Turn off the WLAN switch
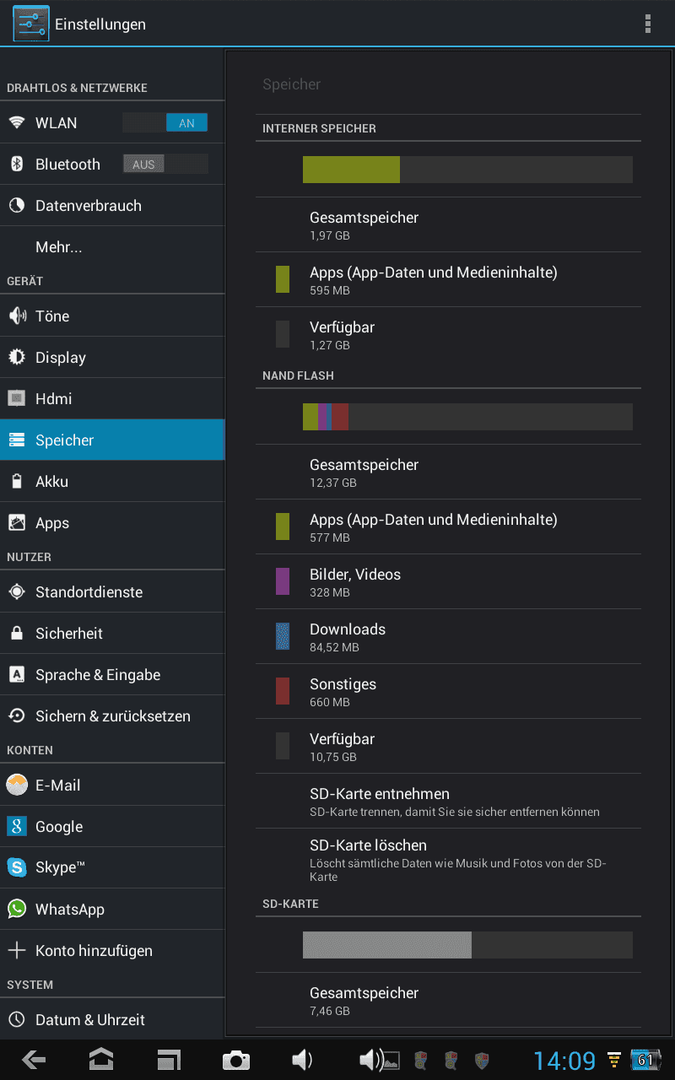The width and height of the screenshot is (675, 1080). coord(165,123)
